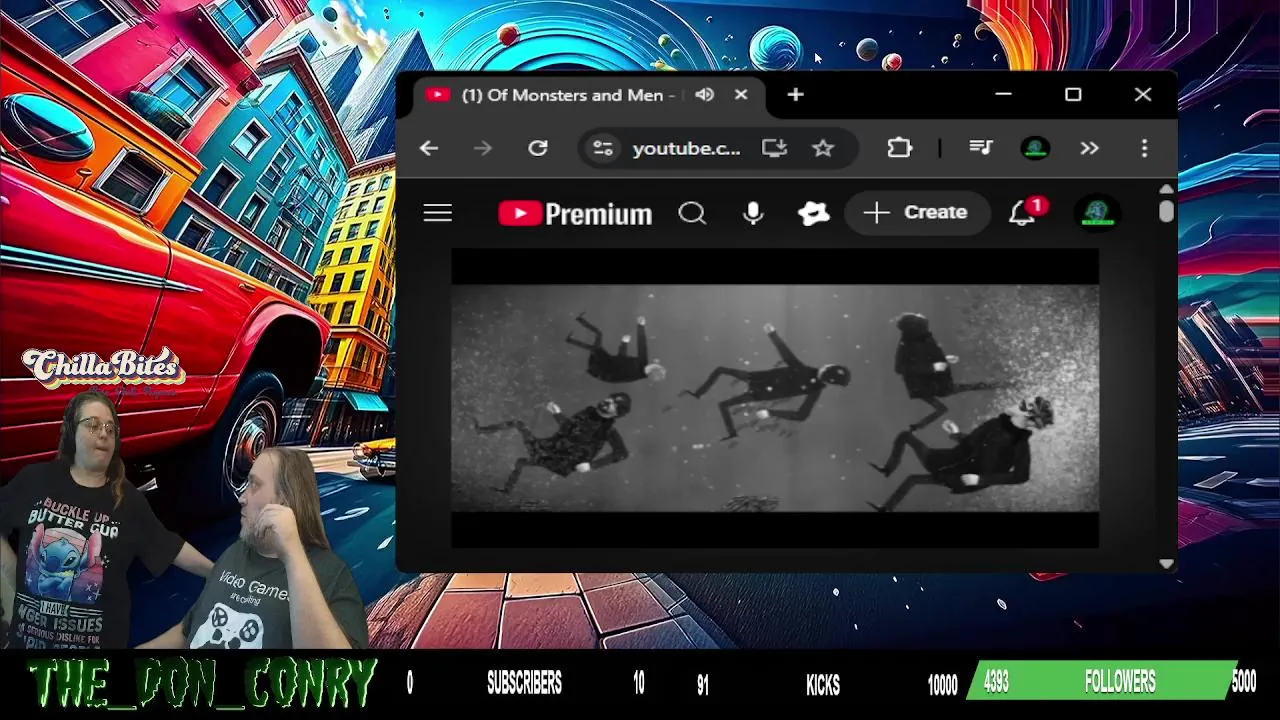
Task: Install app icon in address bar
Action: point(774,148)
